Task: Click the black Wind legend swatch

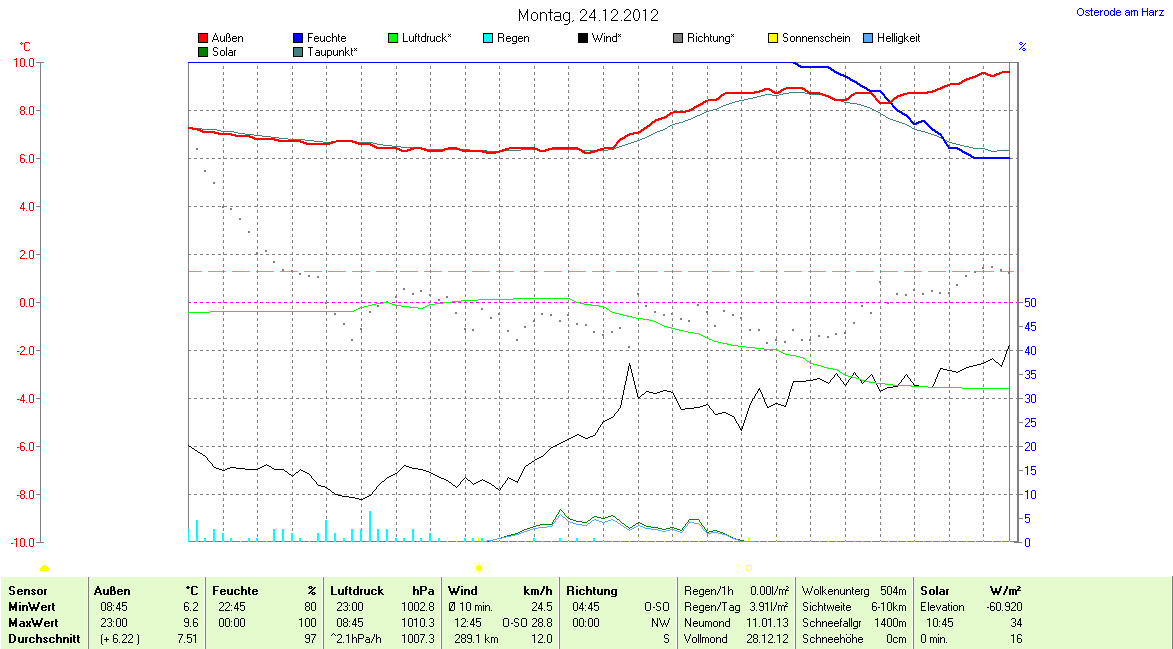Action: click(x=583, y=38)
